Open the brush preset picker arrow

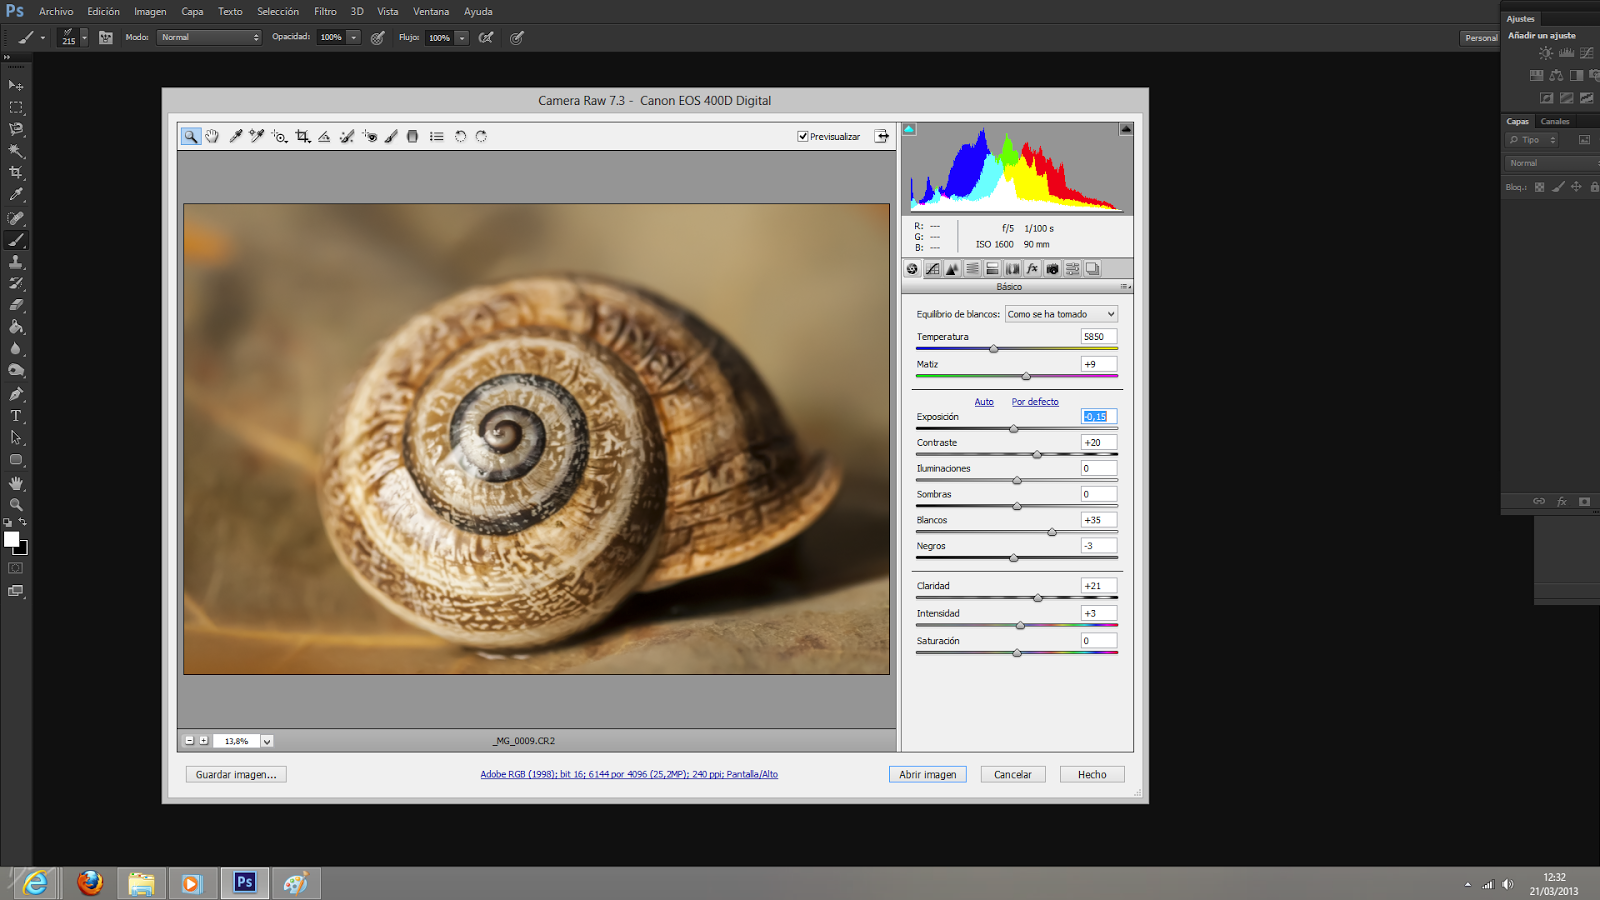84,37
